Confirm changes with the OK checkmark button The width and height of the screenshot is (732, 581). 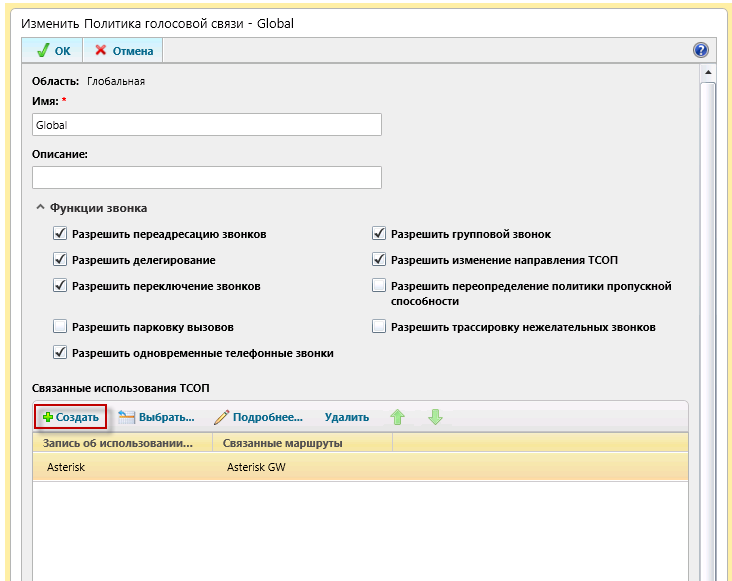52,51
